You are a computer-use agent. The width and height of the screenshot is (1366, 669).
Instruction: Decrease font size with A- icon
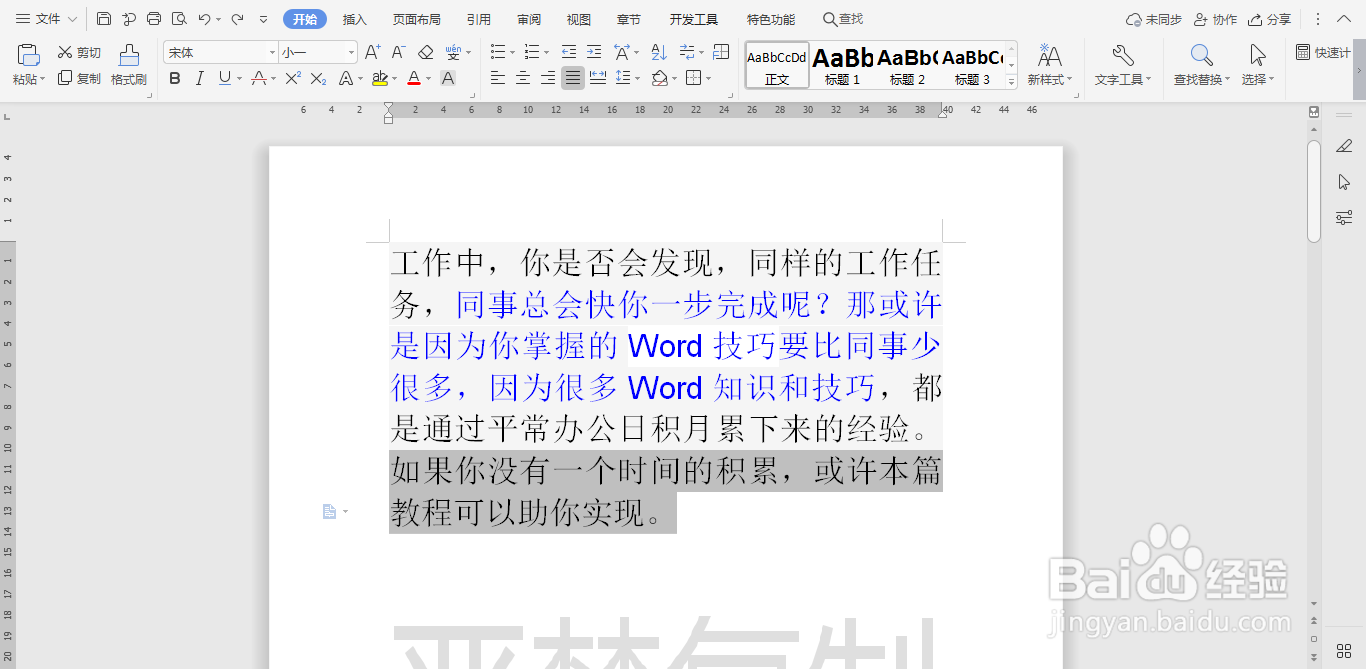coord(398,52)
